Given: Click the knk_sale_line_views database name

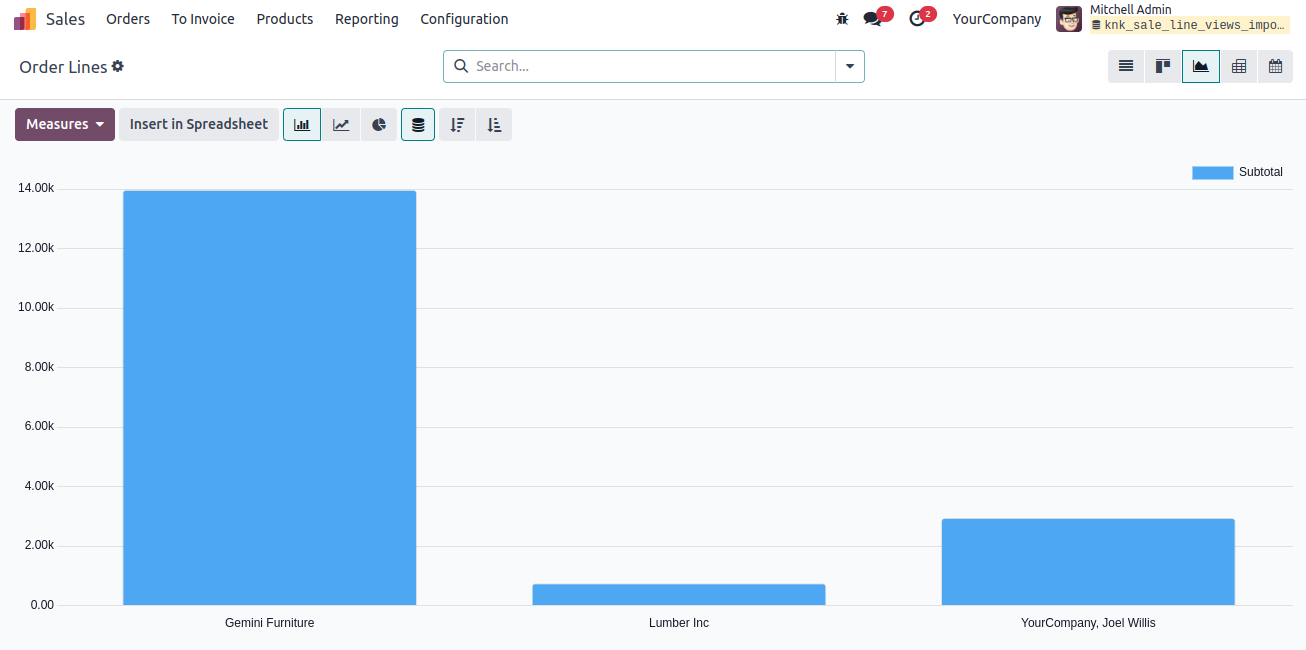Looking at the screenshot, I should point(1190,25).
